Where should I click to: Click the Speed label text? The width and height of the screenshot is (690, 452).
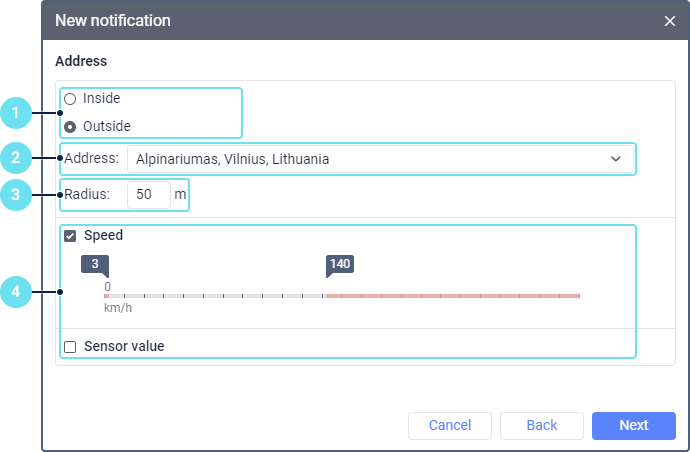coord(104,237)
